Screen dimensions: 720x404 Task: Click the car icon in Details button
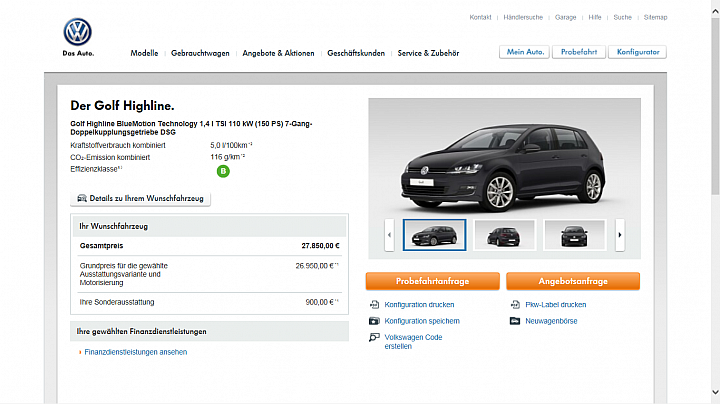pos(82,198)
